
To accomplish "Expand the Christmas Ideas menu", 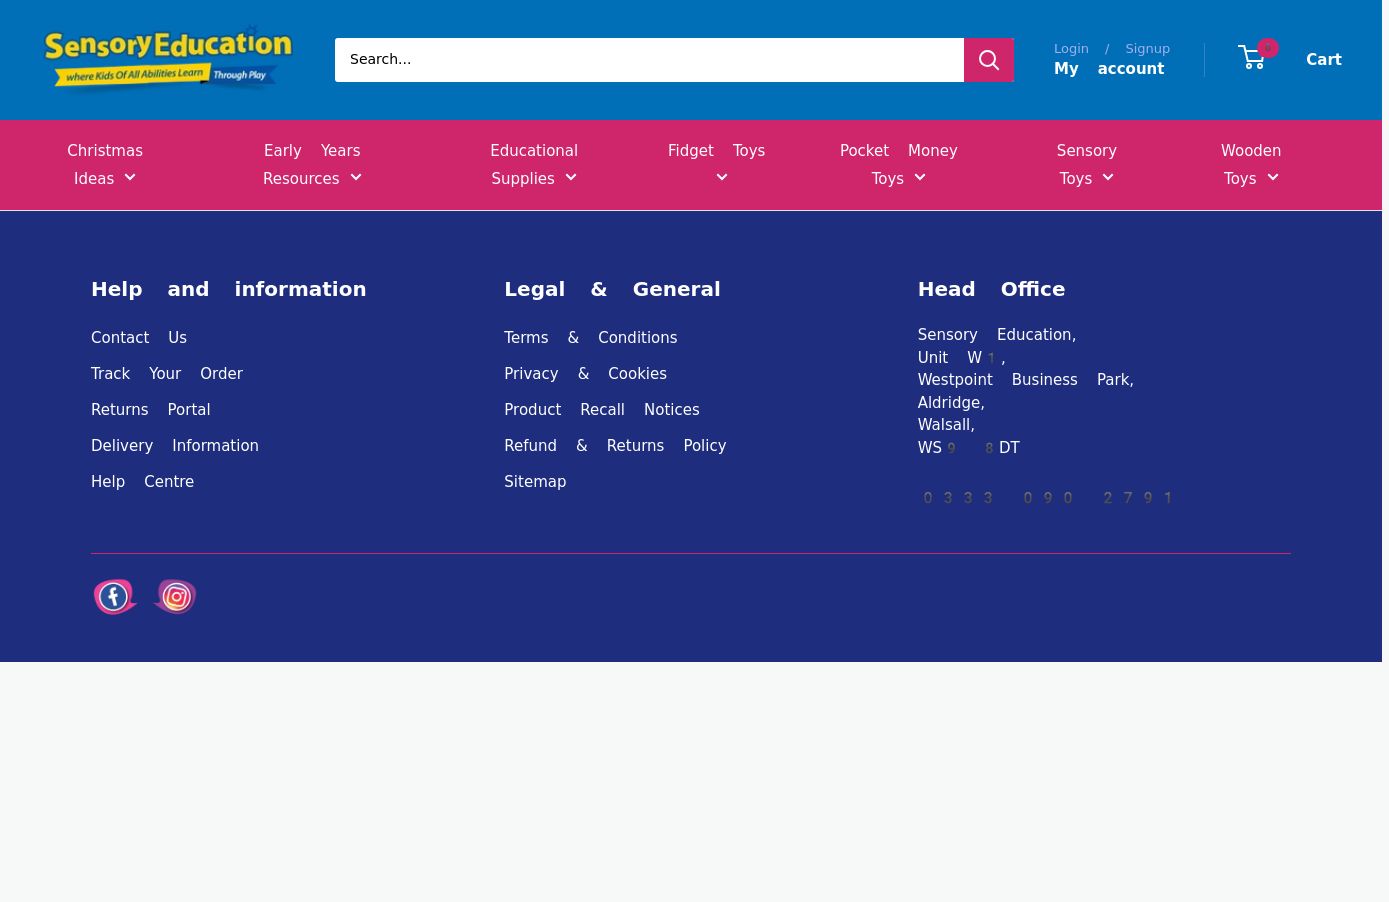I will point(105,165).
